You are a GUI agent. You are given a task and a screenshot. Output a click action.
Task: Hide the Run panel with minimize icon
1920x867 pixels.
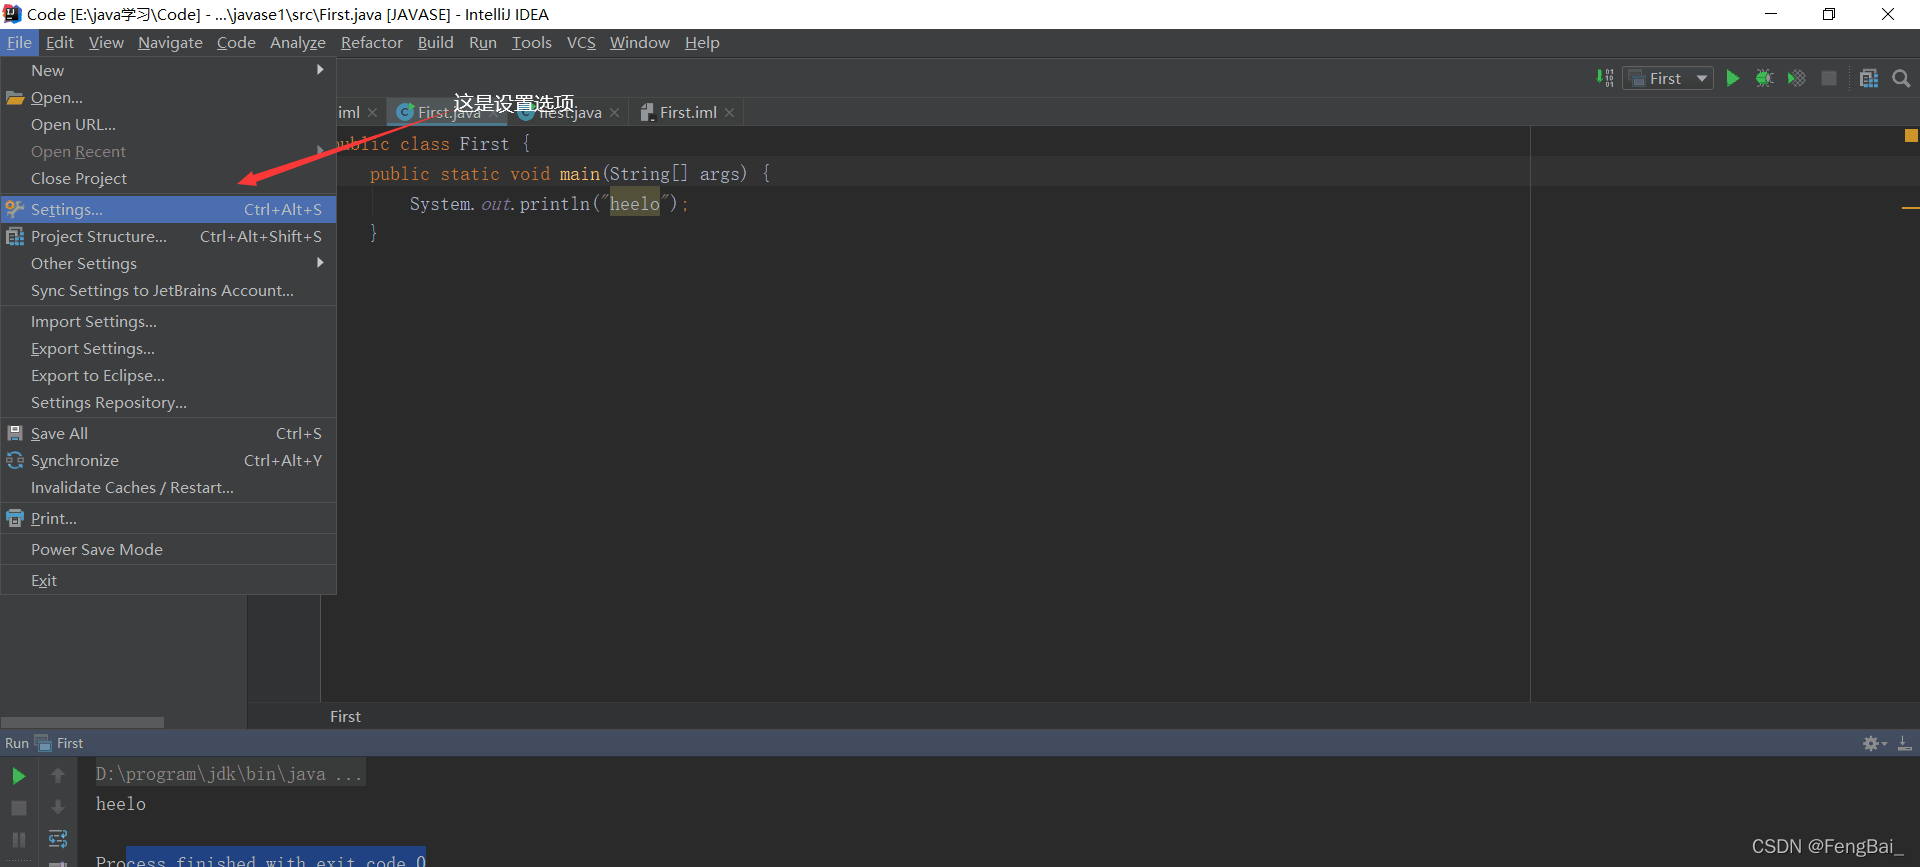[1905, 743]
